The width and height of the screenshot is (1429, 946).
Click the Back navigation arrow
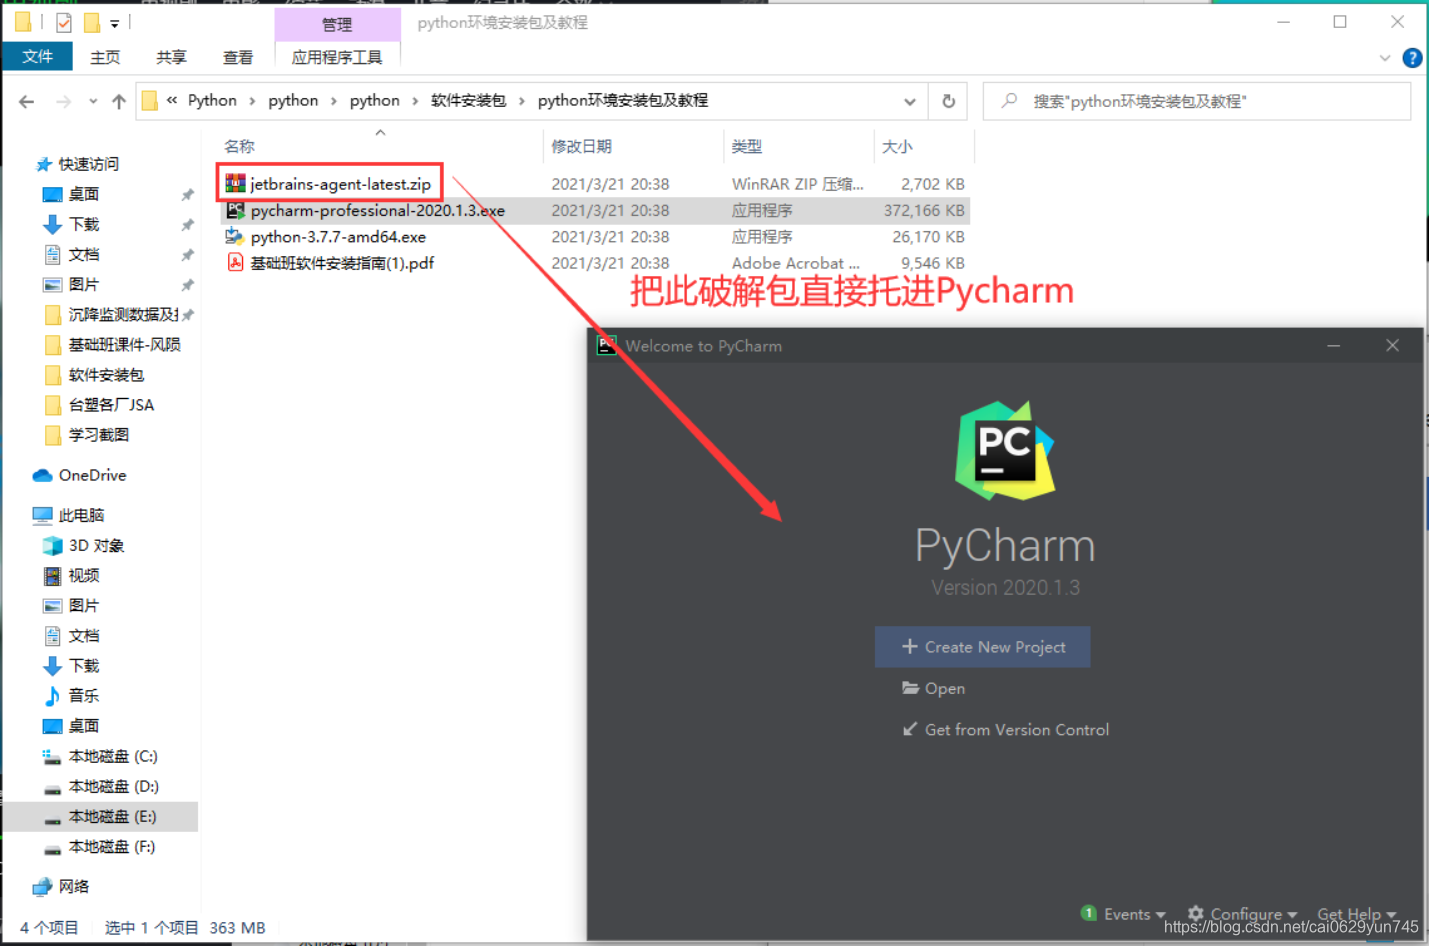27,101
